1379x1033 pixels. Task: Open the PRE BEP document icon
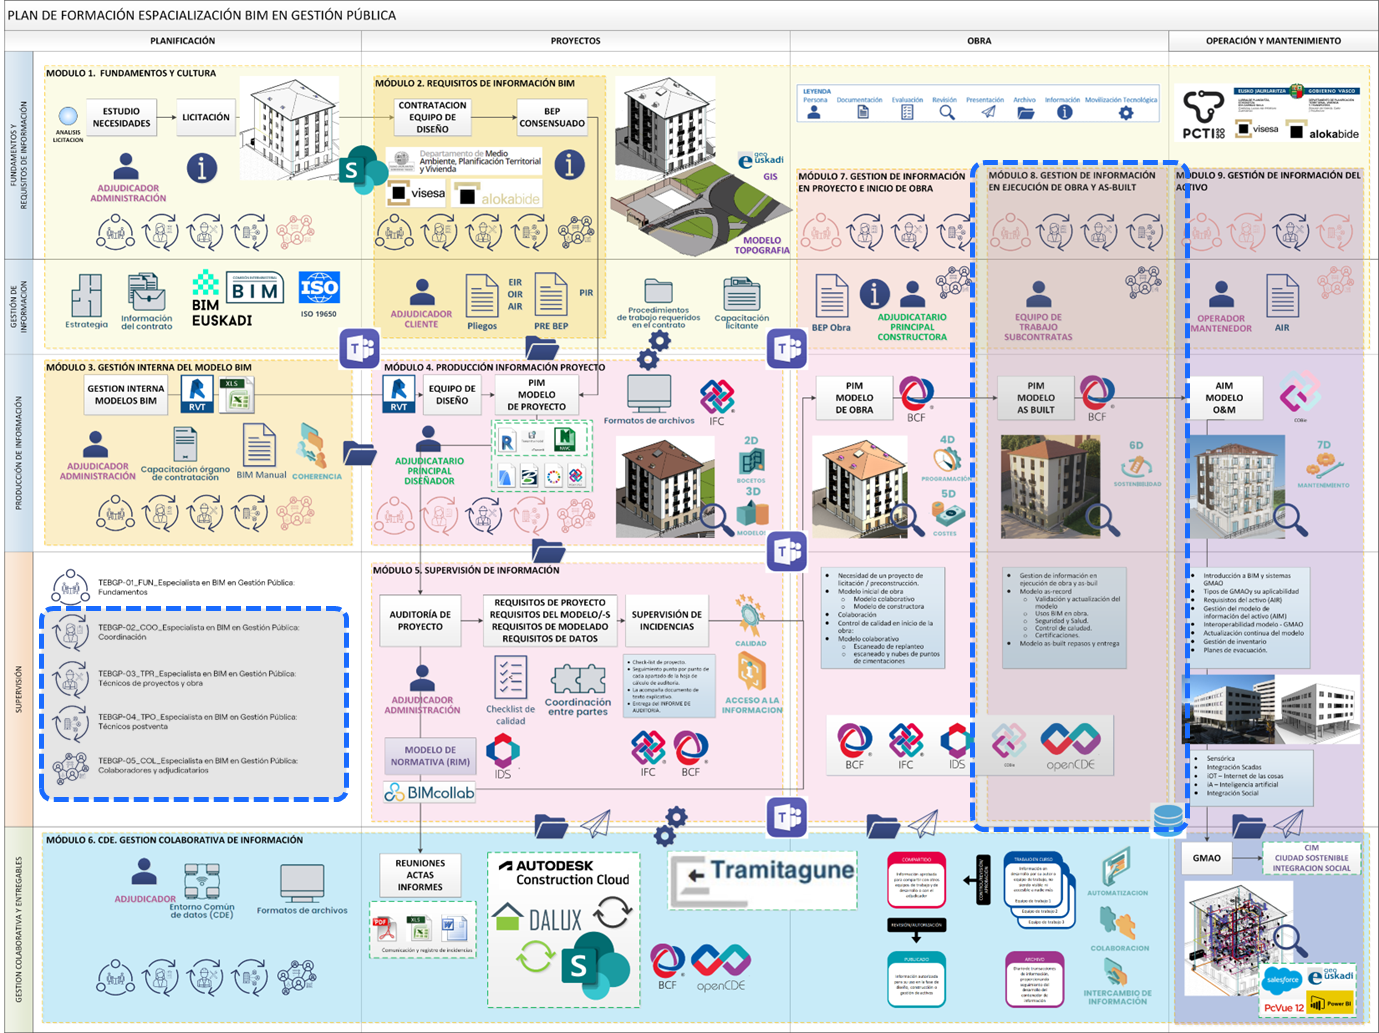coord(551,295)
